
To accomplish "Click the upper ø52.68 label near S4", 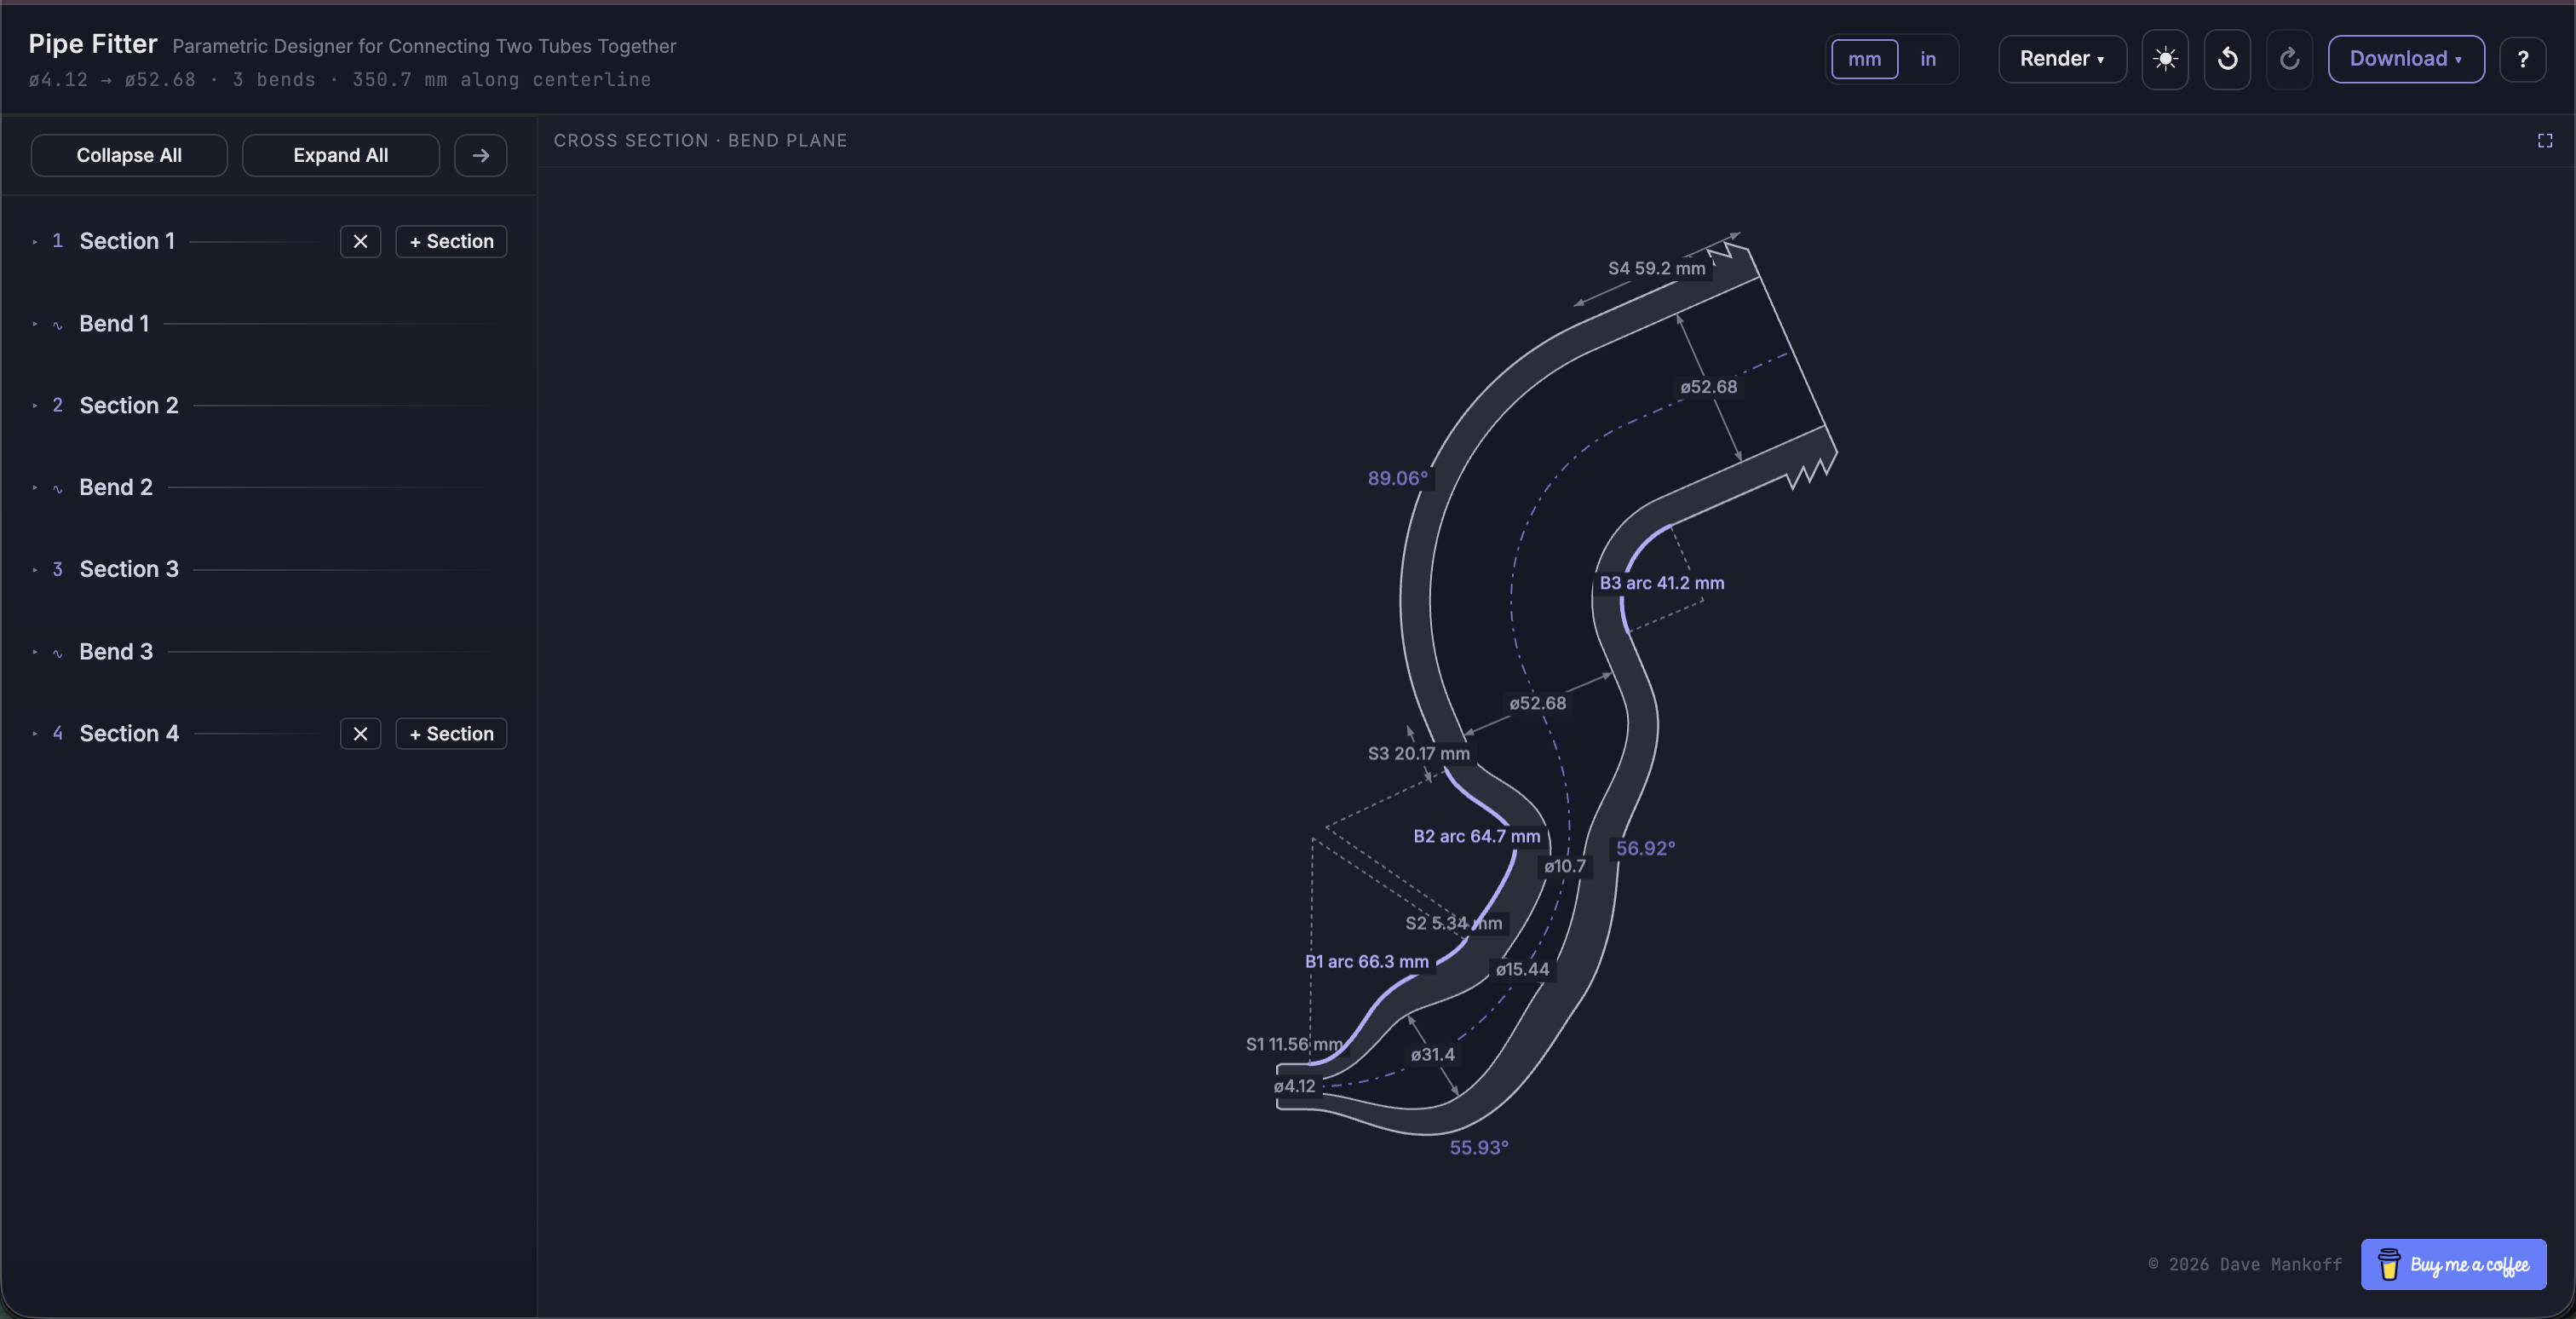I will pos(1709,387).
